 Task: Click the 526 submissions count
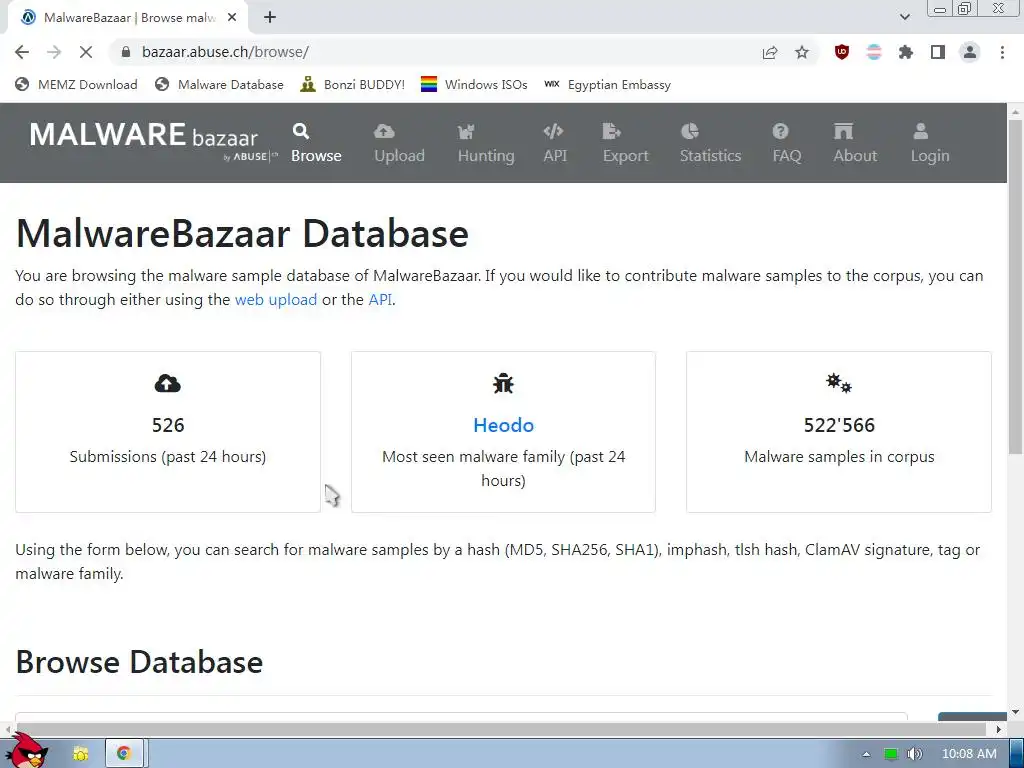[168, 425]
